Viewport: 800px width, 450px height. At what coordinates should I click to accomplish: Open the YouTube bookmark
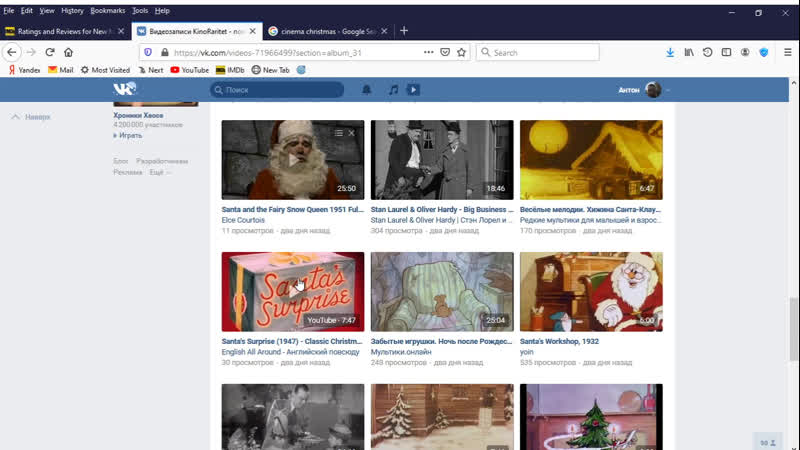click(189, 70)
